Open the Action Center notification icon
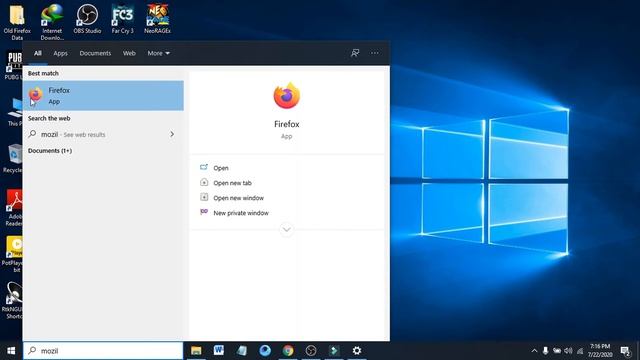Screen dimensions: 640x360 point(625,351)
